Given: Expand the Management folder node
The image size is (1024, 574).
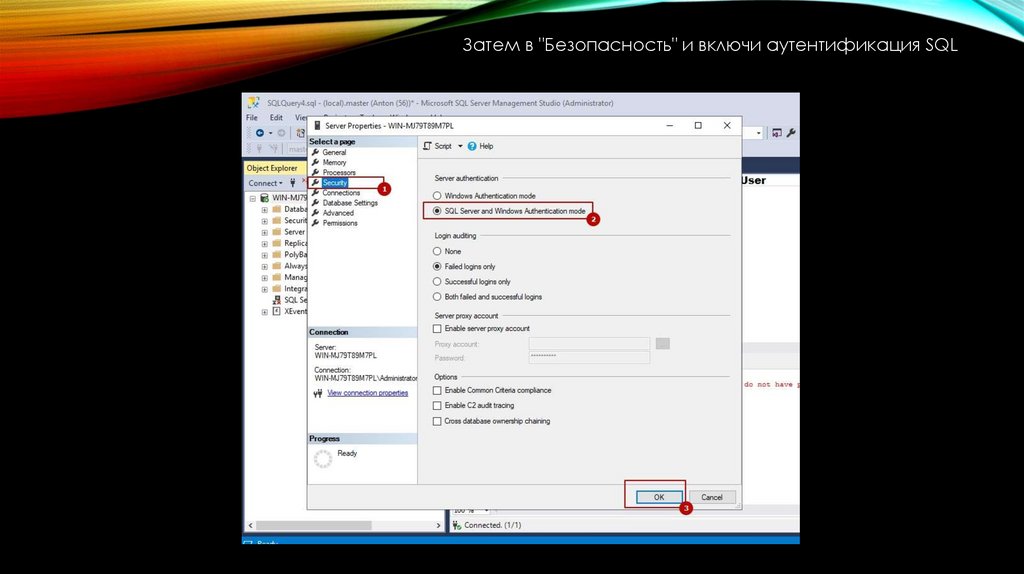Looking at the screenshot, I should pos(264,278).
